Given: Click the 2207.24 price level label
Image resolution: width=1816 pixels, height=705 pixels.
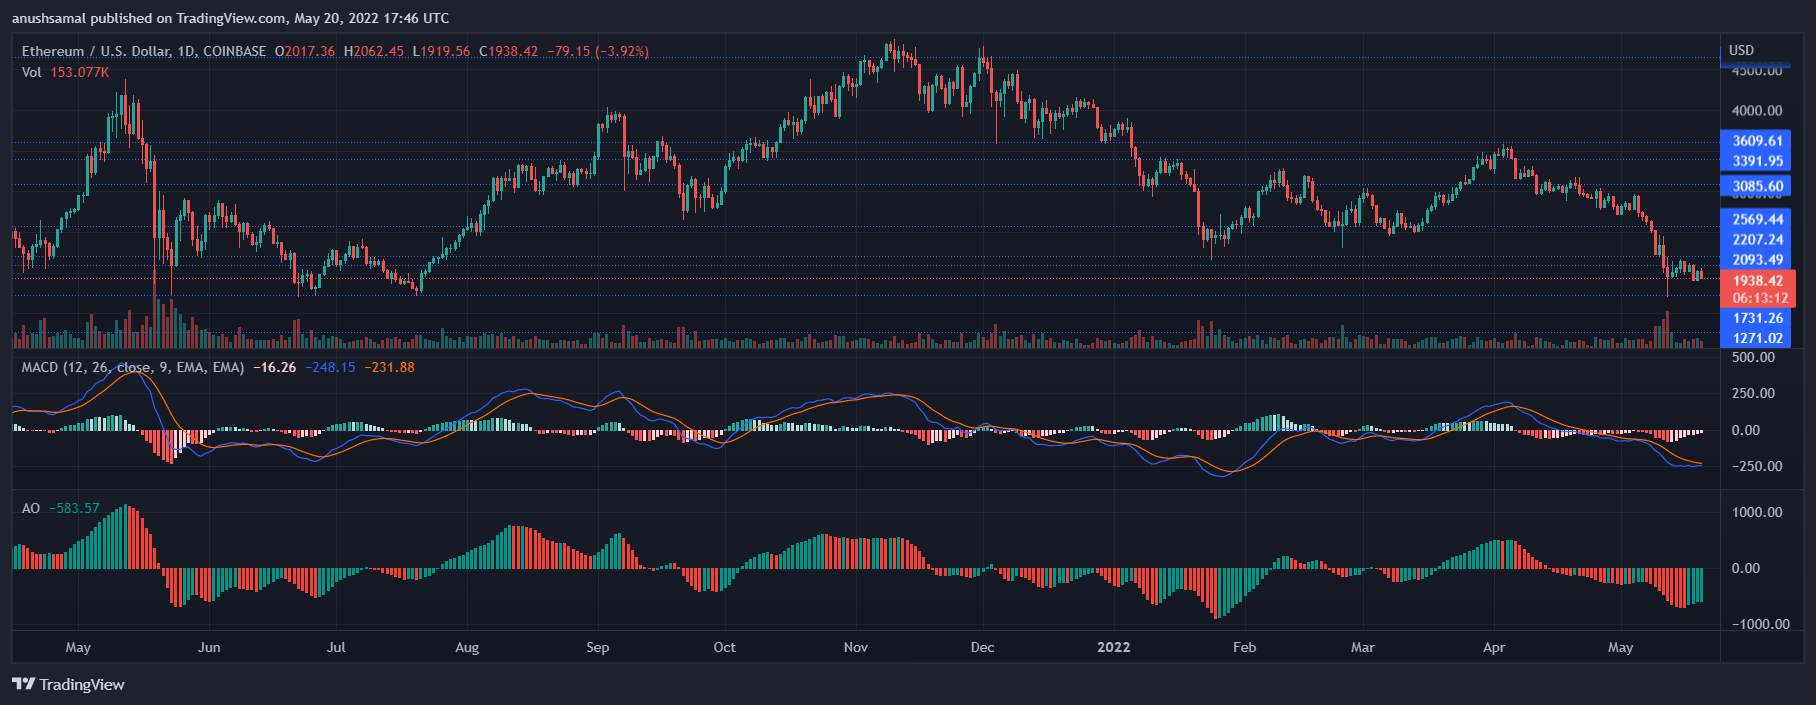Looking at the screenshot, I should 1757,239.
